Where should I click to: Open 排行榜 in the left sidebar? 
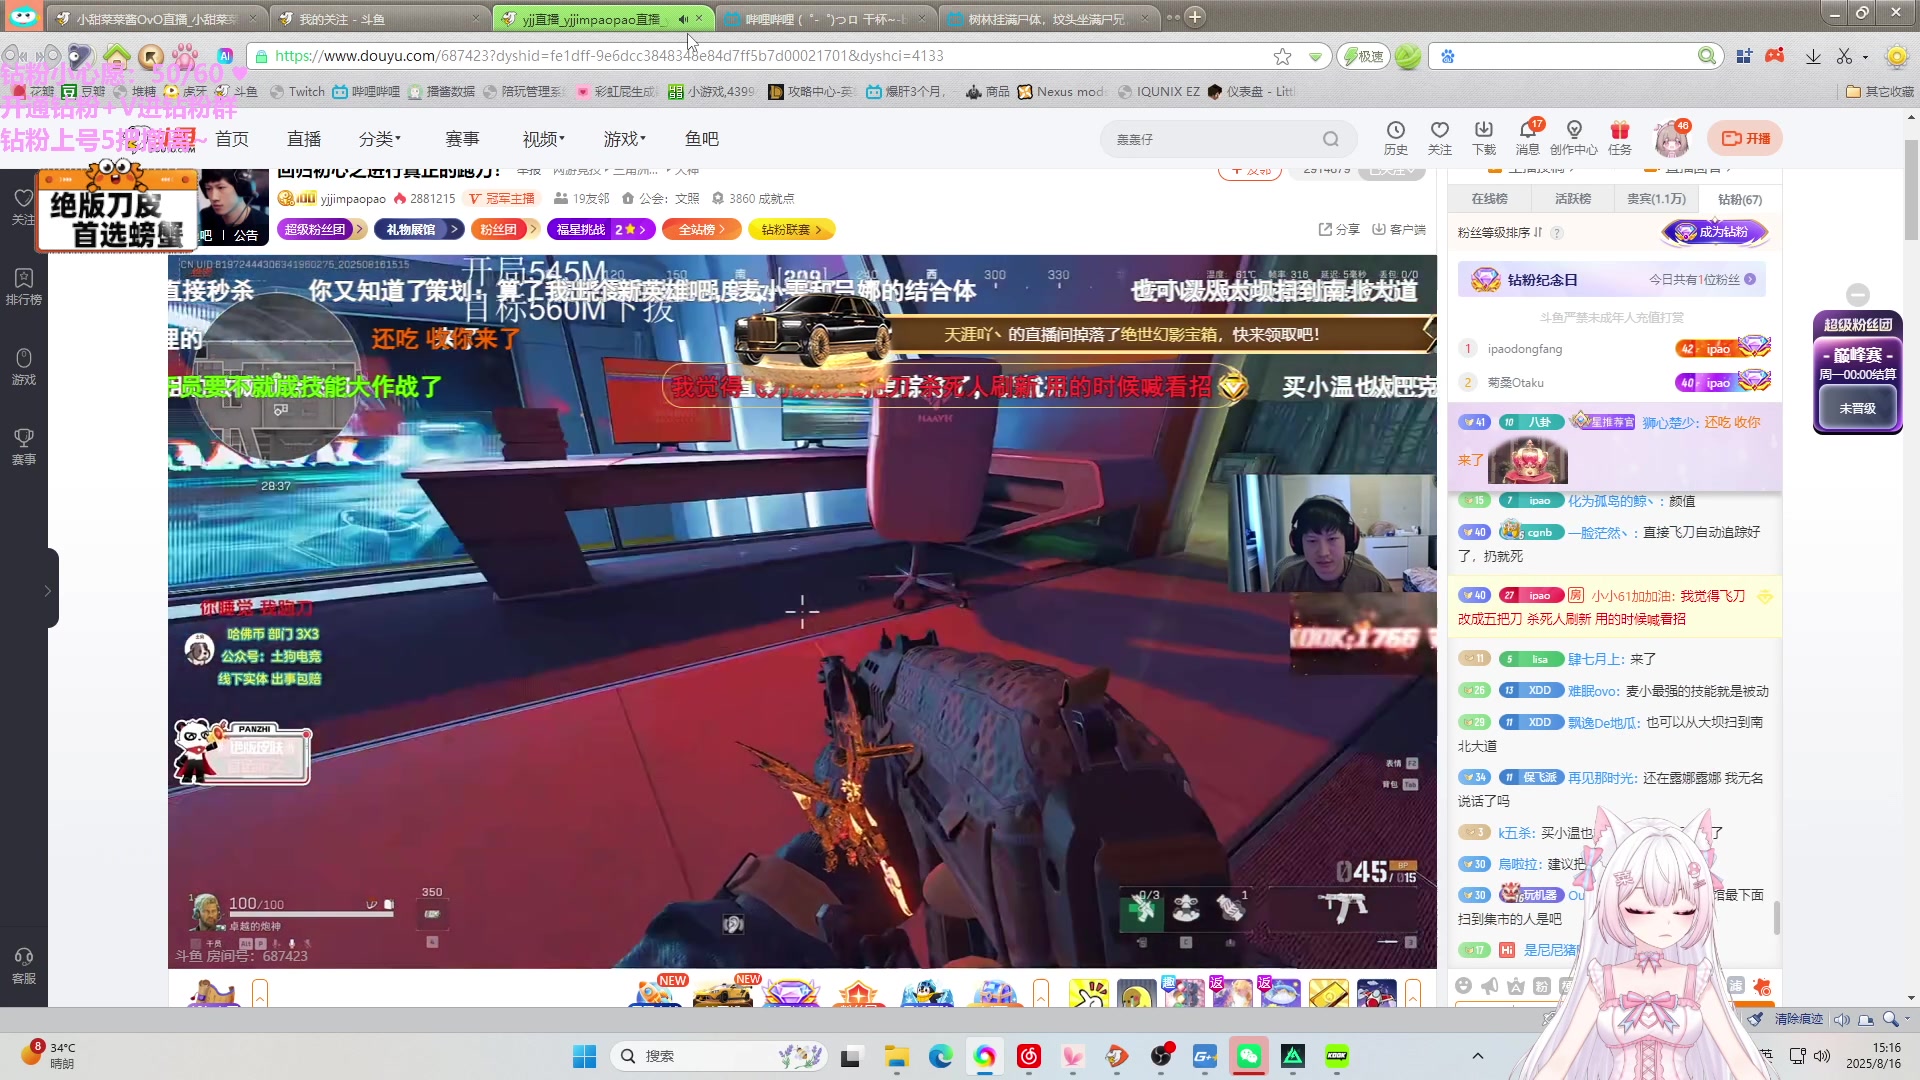pos(23,287)
